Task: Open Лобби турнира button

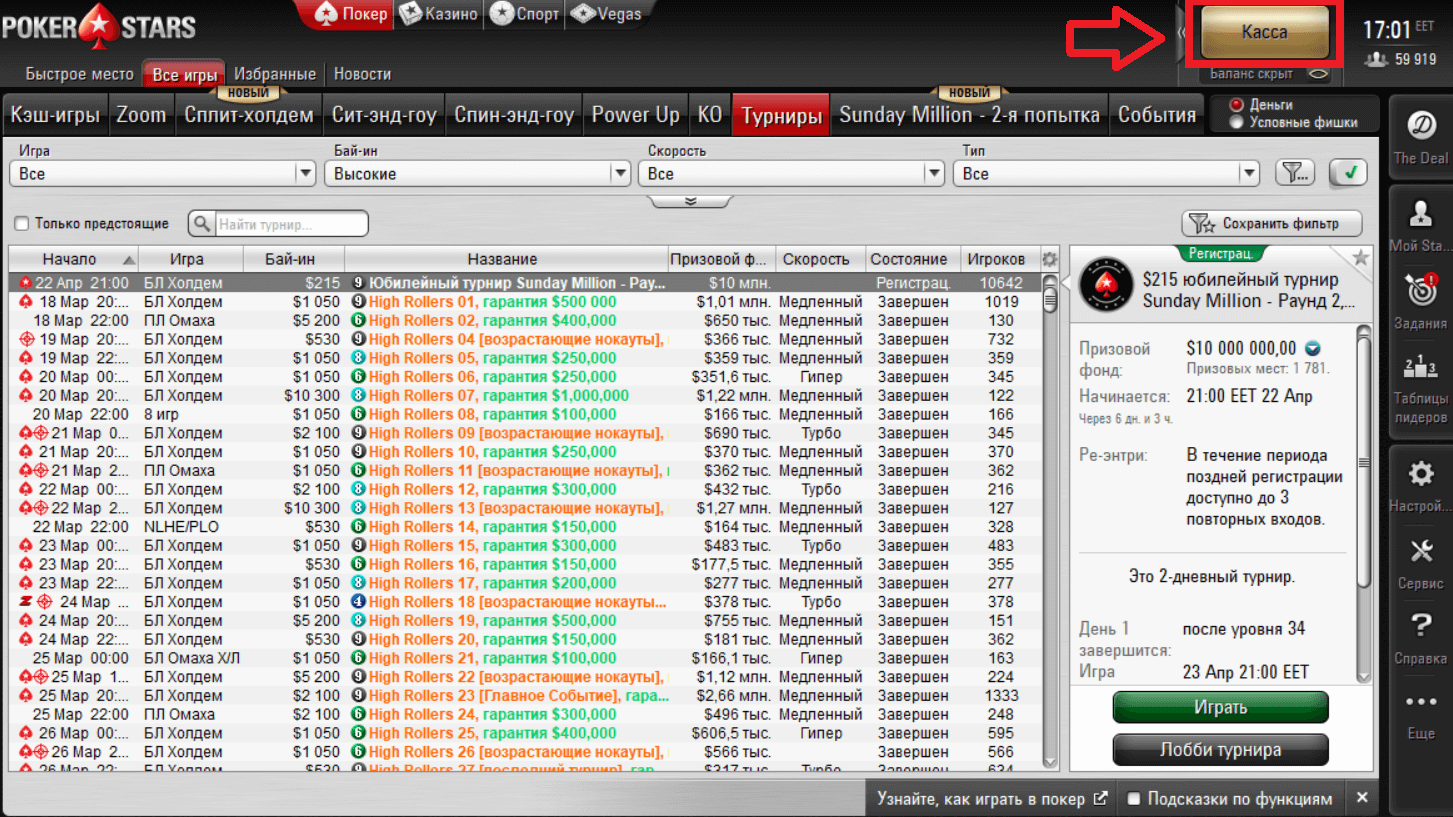Action: click(1220, 750)
